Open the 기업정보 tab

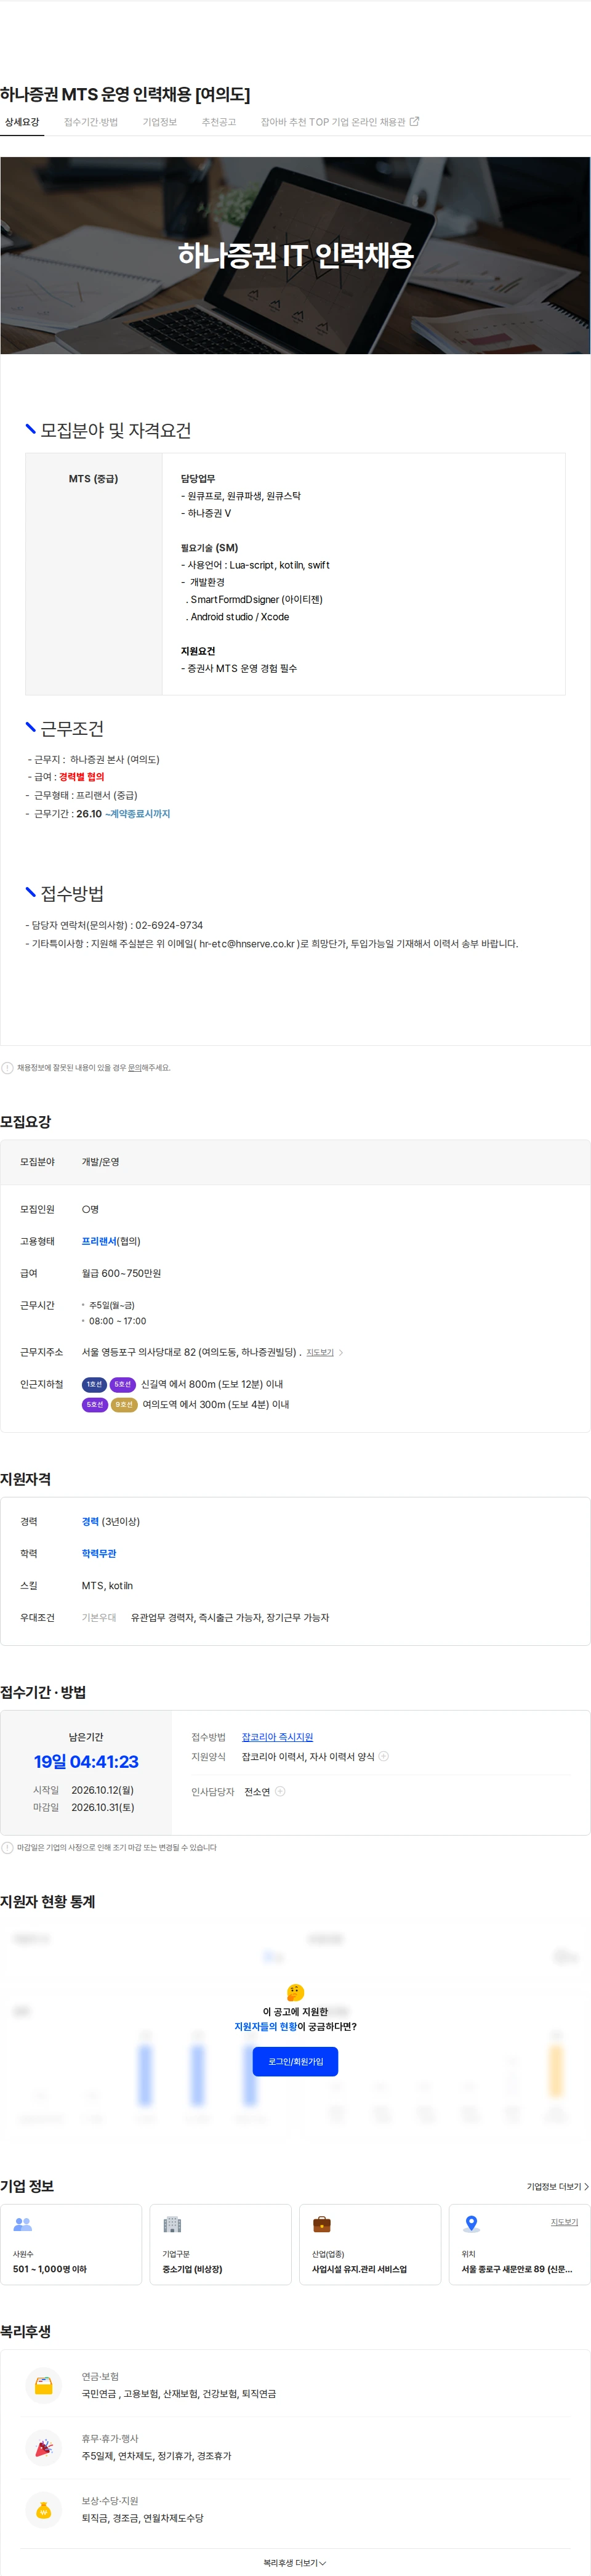159,122
